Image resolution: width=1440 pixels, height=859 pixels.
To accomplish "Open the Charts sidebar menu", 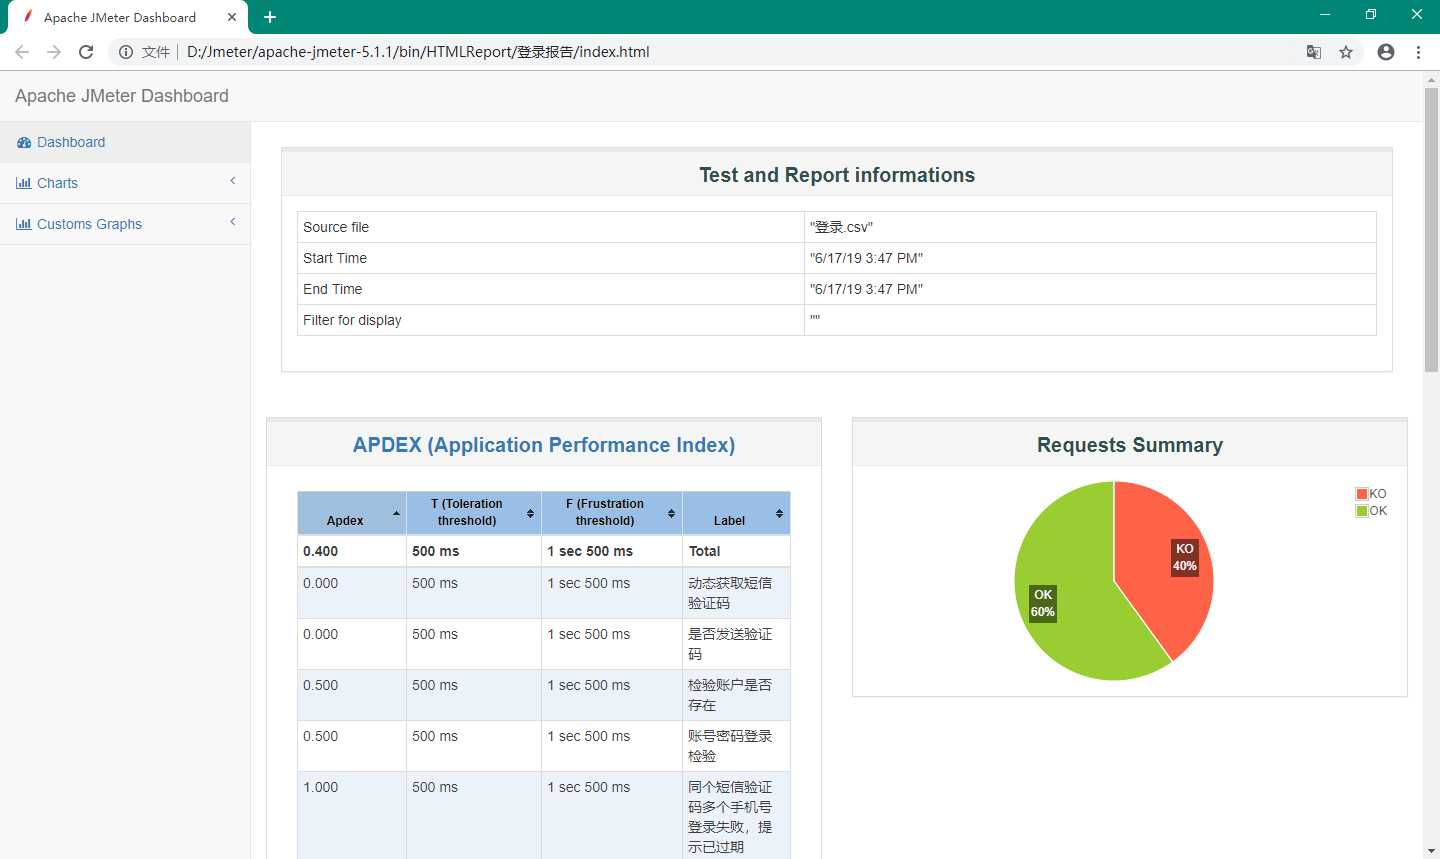I will pos(125,183).
